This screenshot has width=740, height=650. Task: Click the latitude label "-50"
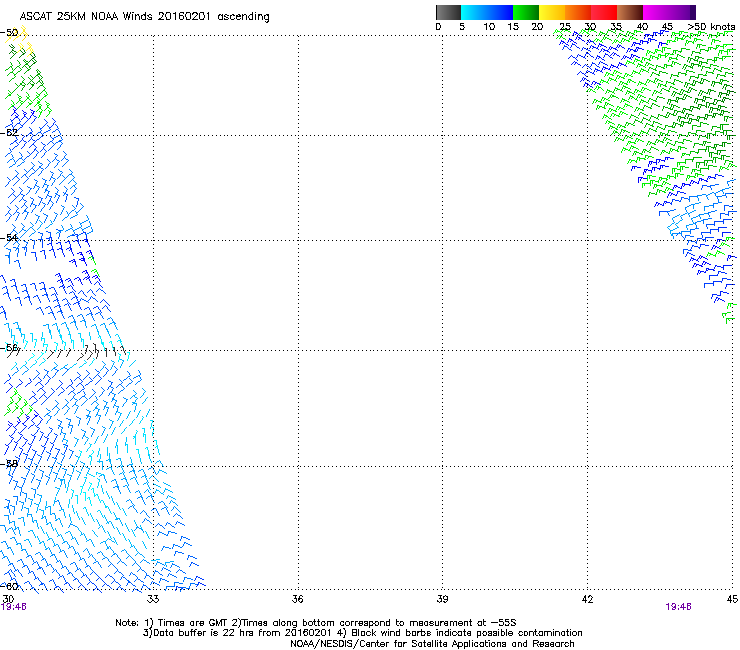(x=9, y=33)
